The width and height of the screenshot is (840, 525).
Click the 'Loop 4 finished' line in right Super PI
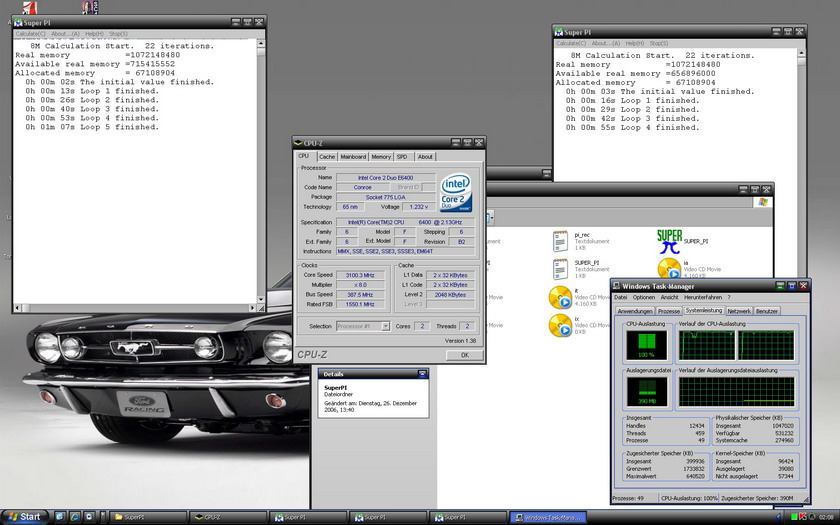tap(633, 128)
